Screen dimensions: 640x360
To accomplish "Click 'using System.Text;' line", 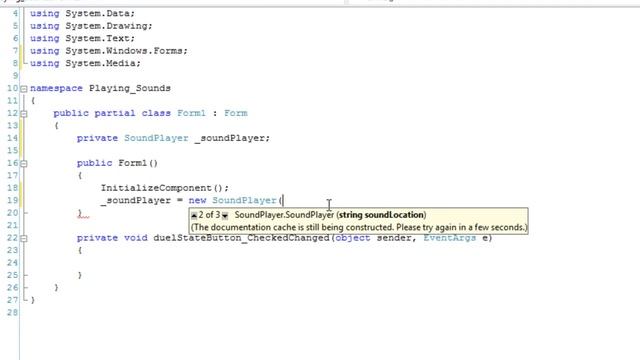I will click(x=82, y=38).
